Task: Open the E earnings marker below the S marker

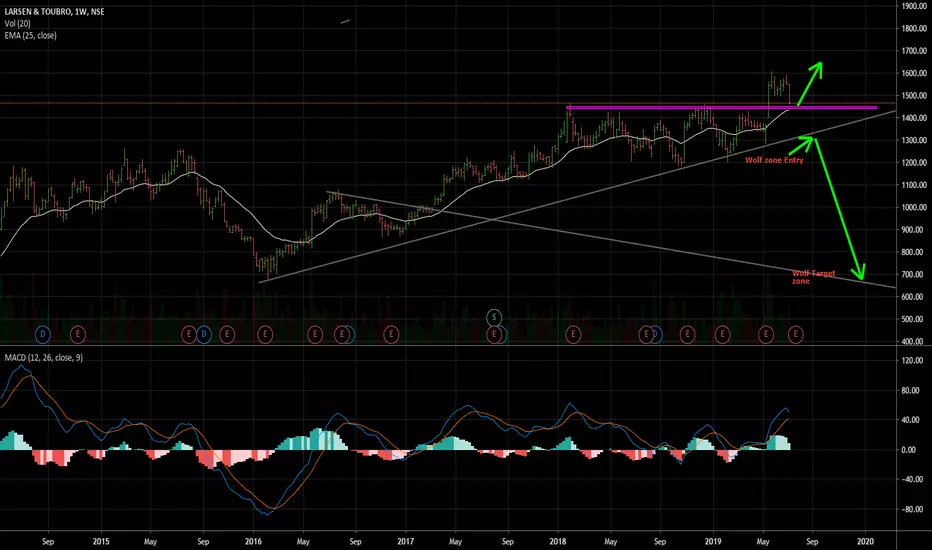Action: pos(494,334)
